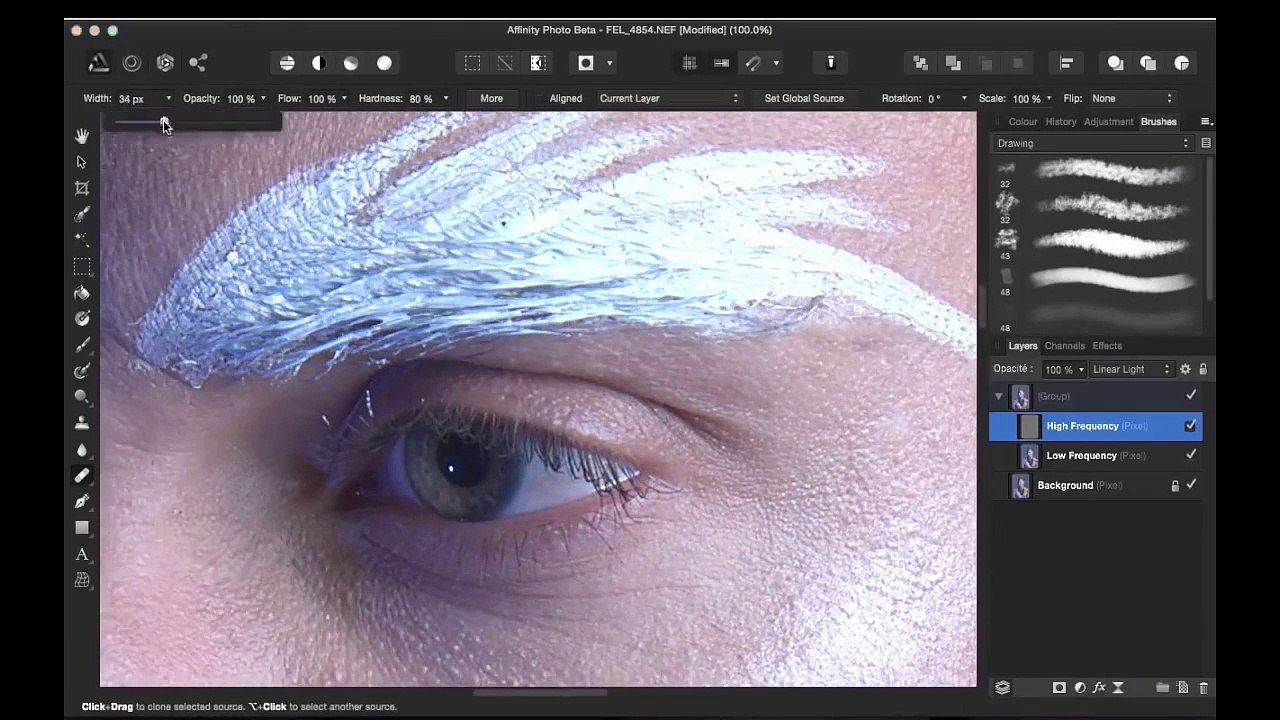
Task: Toggle visibility of Low Frequency layer
Action: (1191, 455)
